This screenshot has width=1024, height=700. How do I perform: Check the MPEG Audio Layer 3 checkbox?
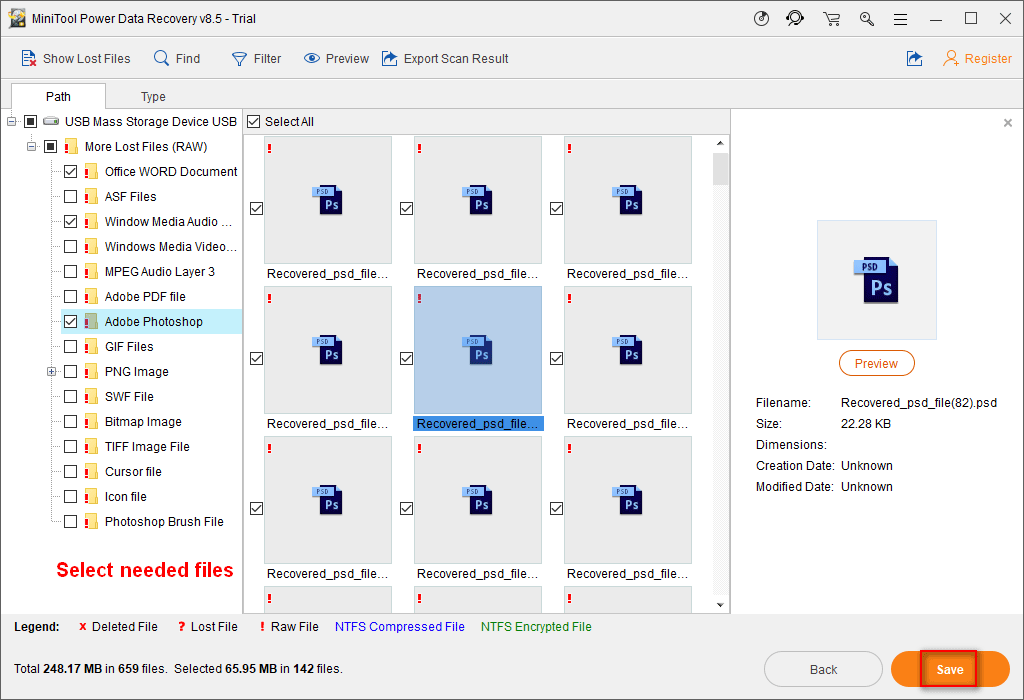click(71, 272)
